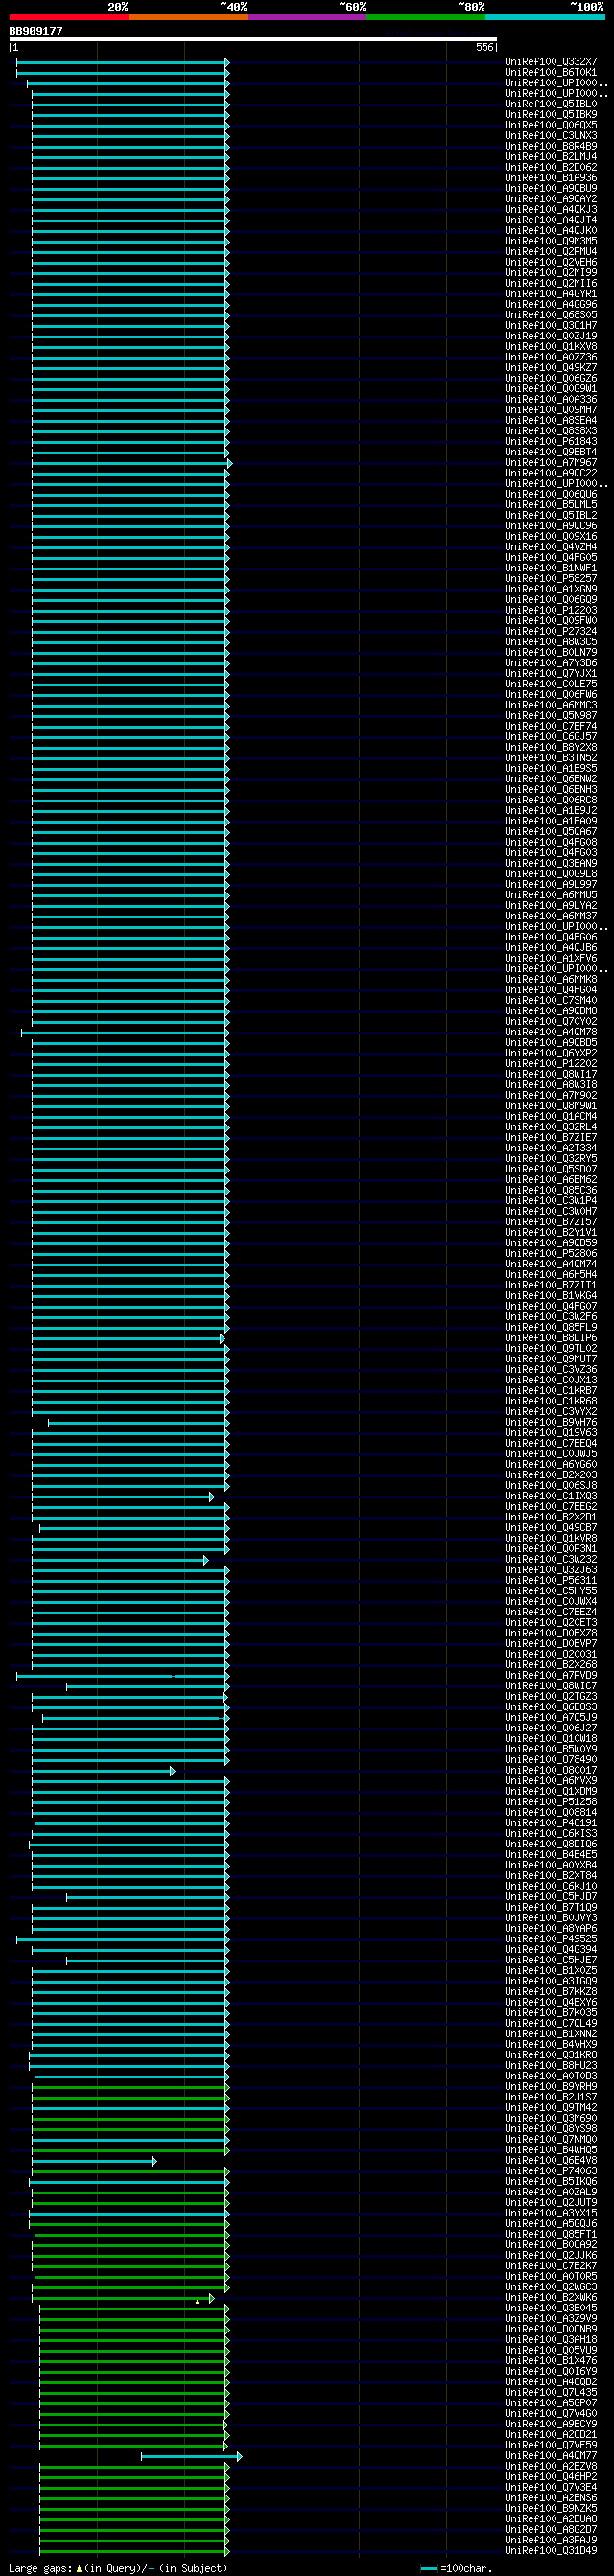
Task: Click the UniRef100_B2XWK6 label
Action: [x=551, y=2298]
